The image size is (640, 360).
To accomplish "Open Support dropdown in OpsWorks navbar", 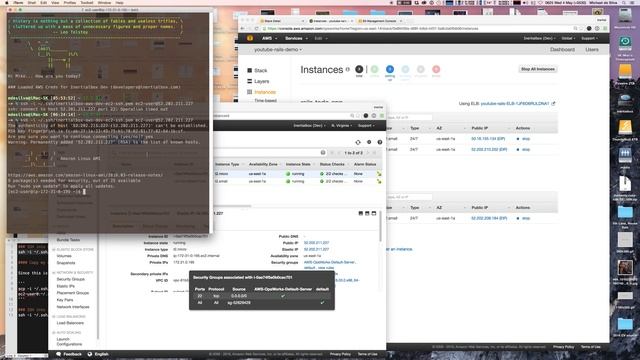I will (589, 38).
